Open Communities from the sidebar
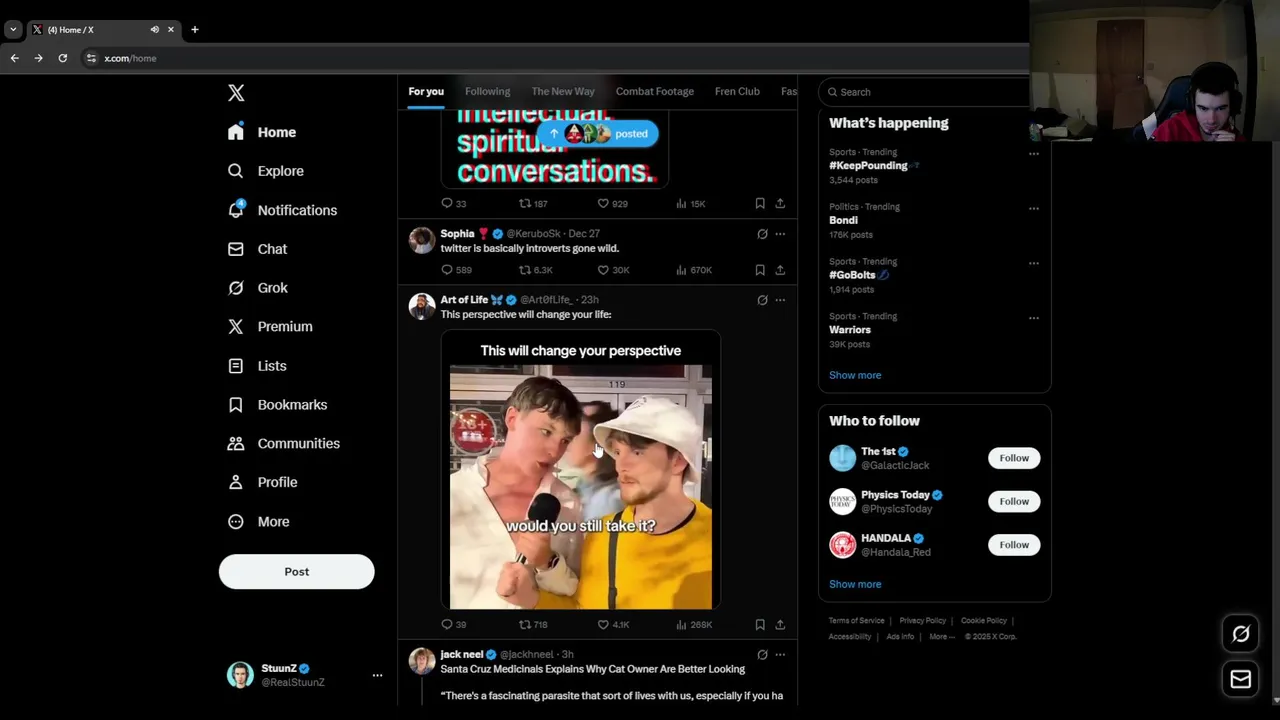1280x720 pixels. click(x=284, y=443)
